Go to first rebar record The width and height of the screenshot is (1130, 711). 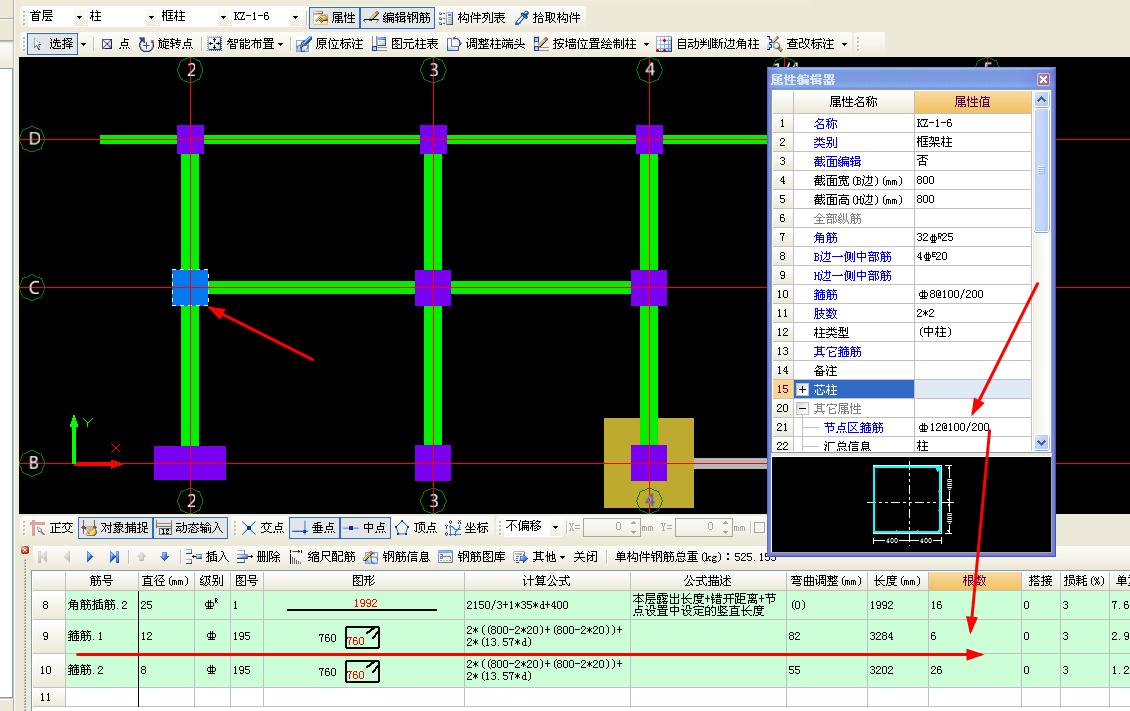click(x=43, y=557)
